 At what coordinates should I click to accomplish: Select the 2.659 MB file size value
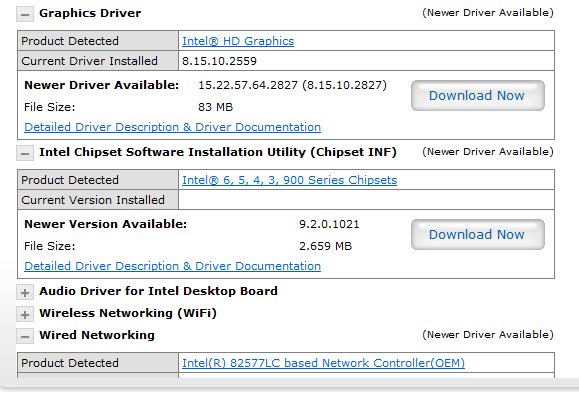point(325,246)
